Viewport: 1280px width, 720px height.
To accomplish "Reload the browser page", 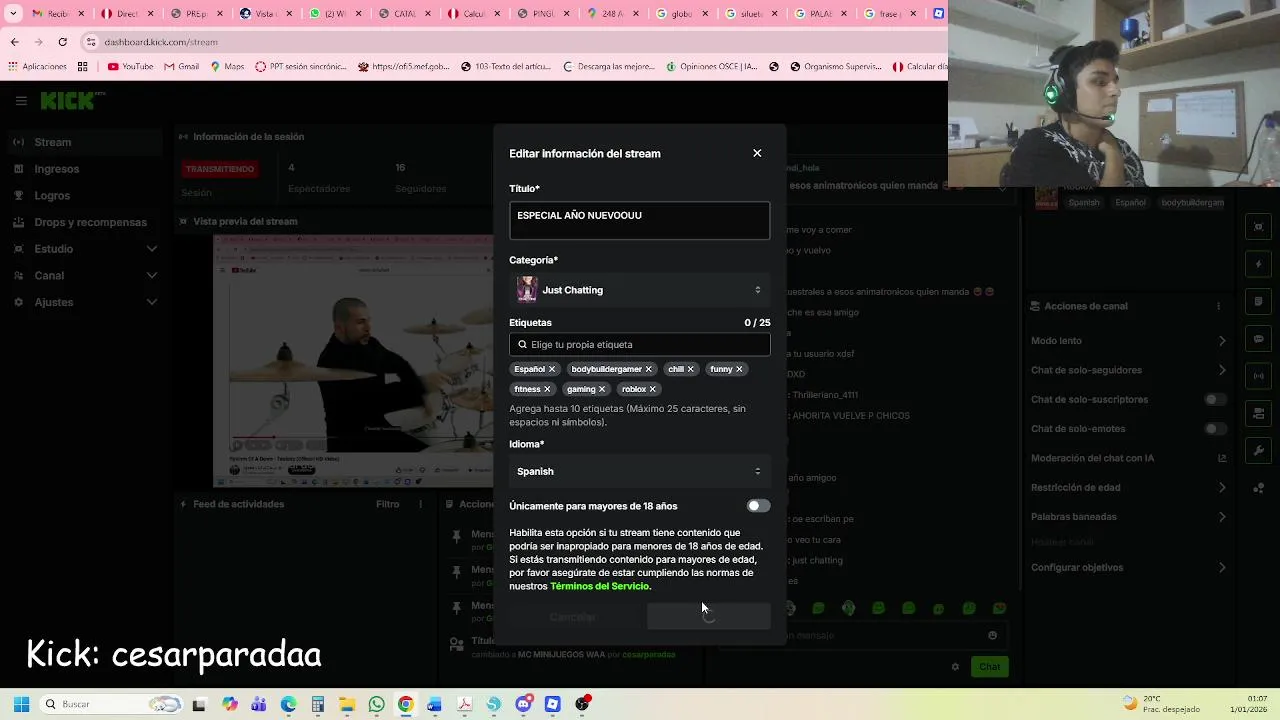I will pyautogui.click(x=62, y=42).
